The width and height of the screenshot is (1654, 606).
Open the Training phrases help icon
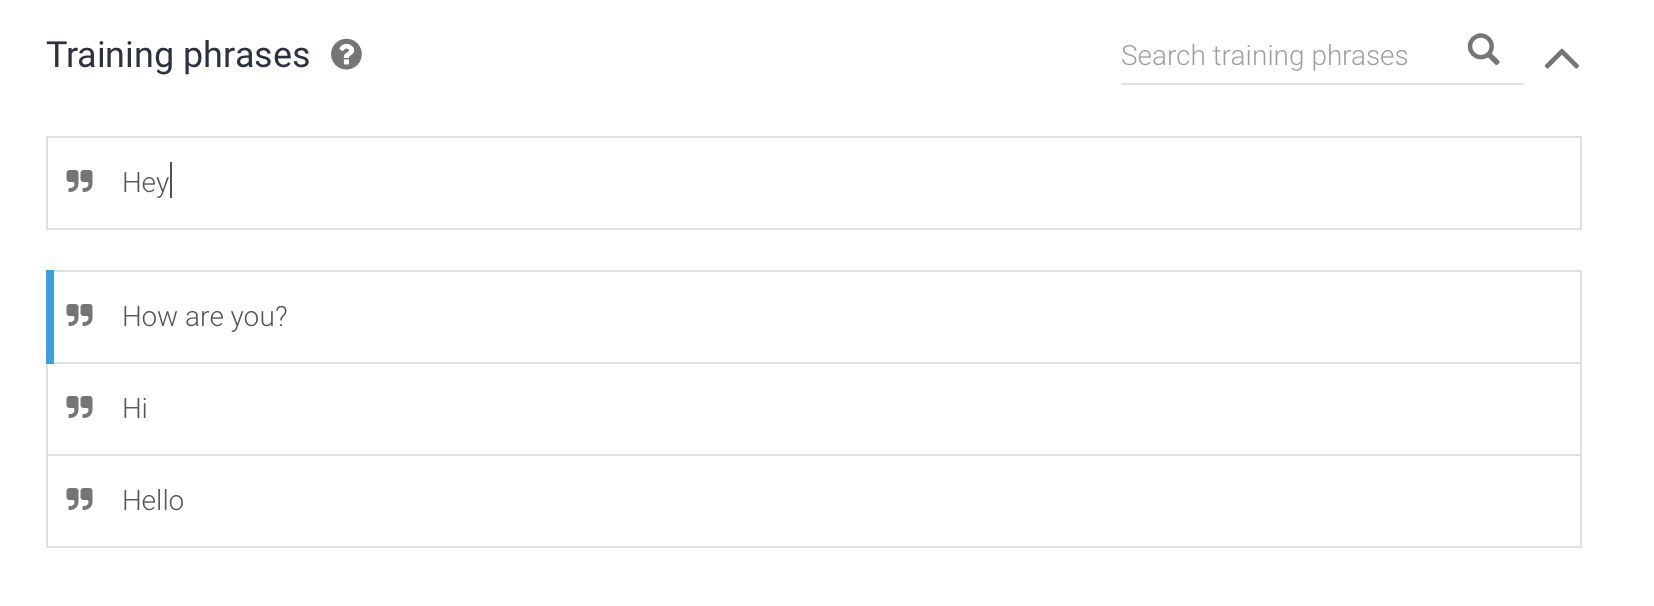346,54
